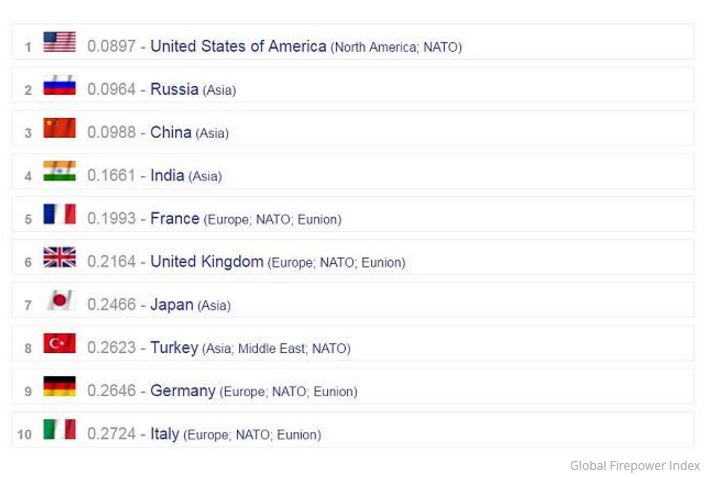This screenshot has height=477, width=719.
Task: Open the France country entry
Action: coord(175,218)
